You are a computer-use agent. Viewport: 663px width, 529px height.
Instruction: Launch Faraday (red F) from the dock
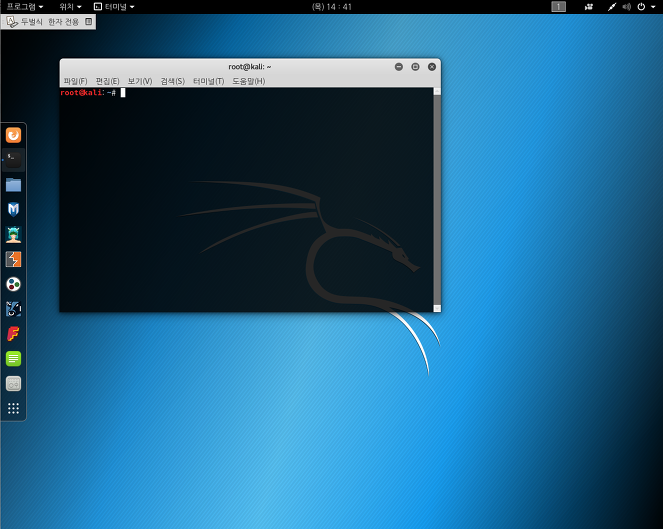[x=14, y=334]
